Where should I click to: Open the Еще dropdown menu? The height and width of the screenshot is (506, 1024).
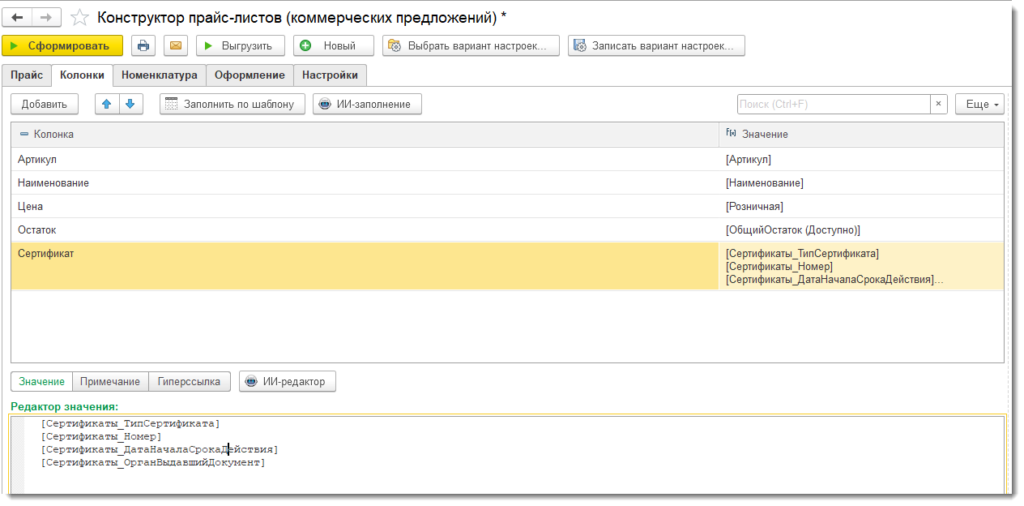(980, 104)
